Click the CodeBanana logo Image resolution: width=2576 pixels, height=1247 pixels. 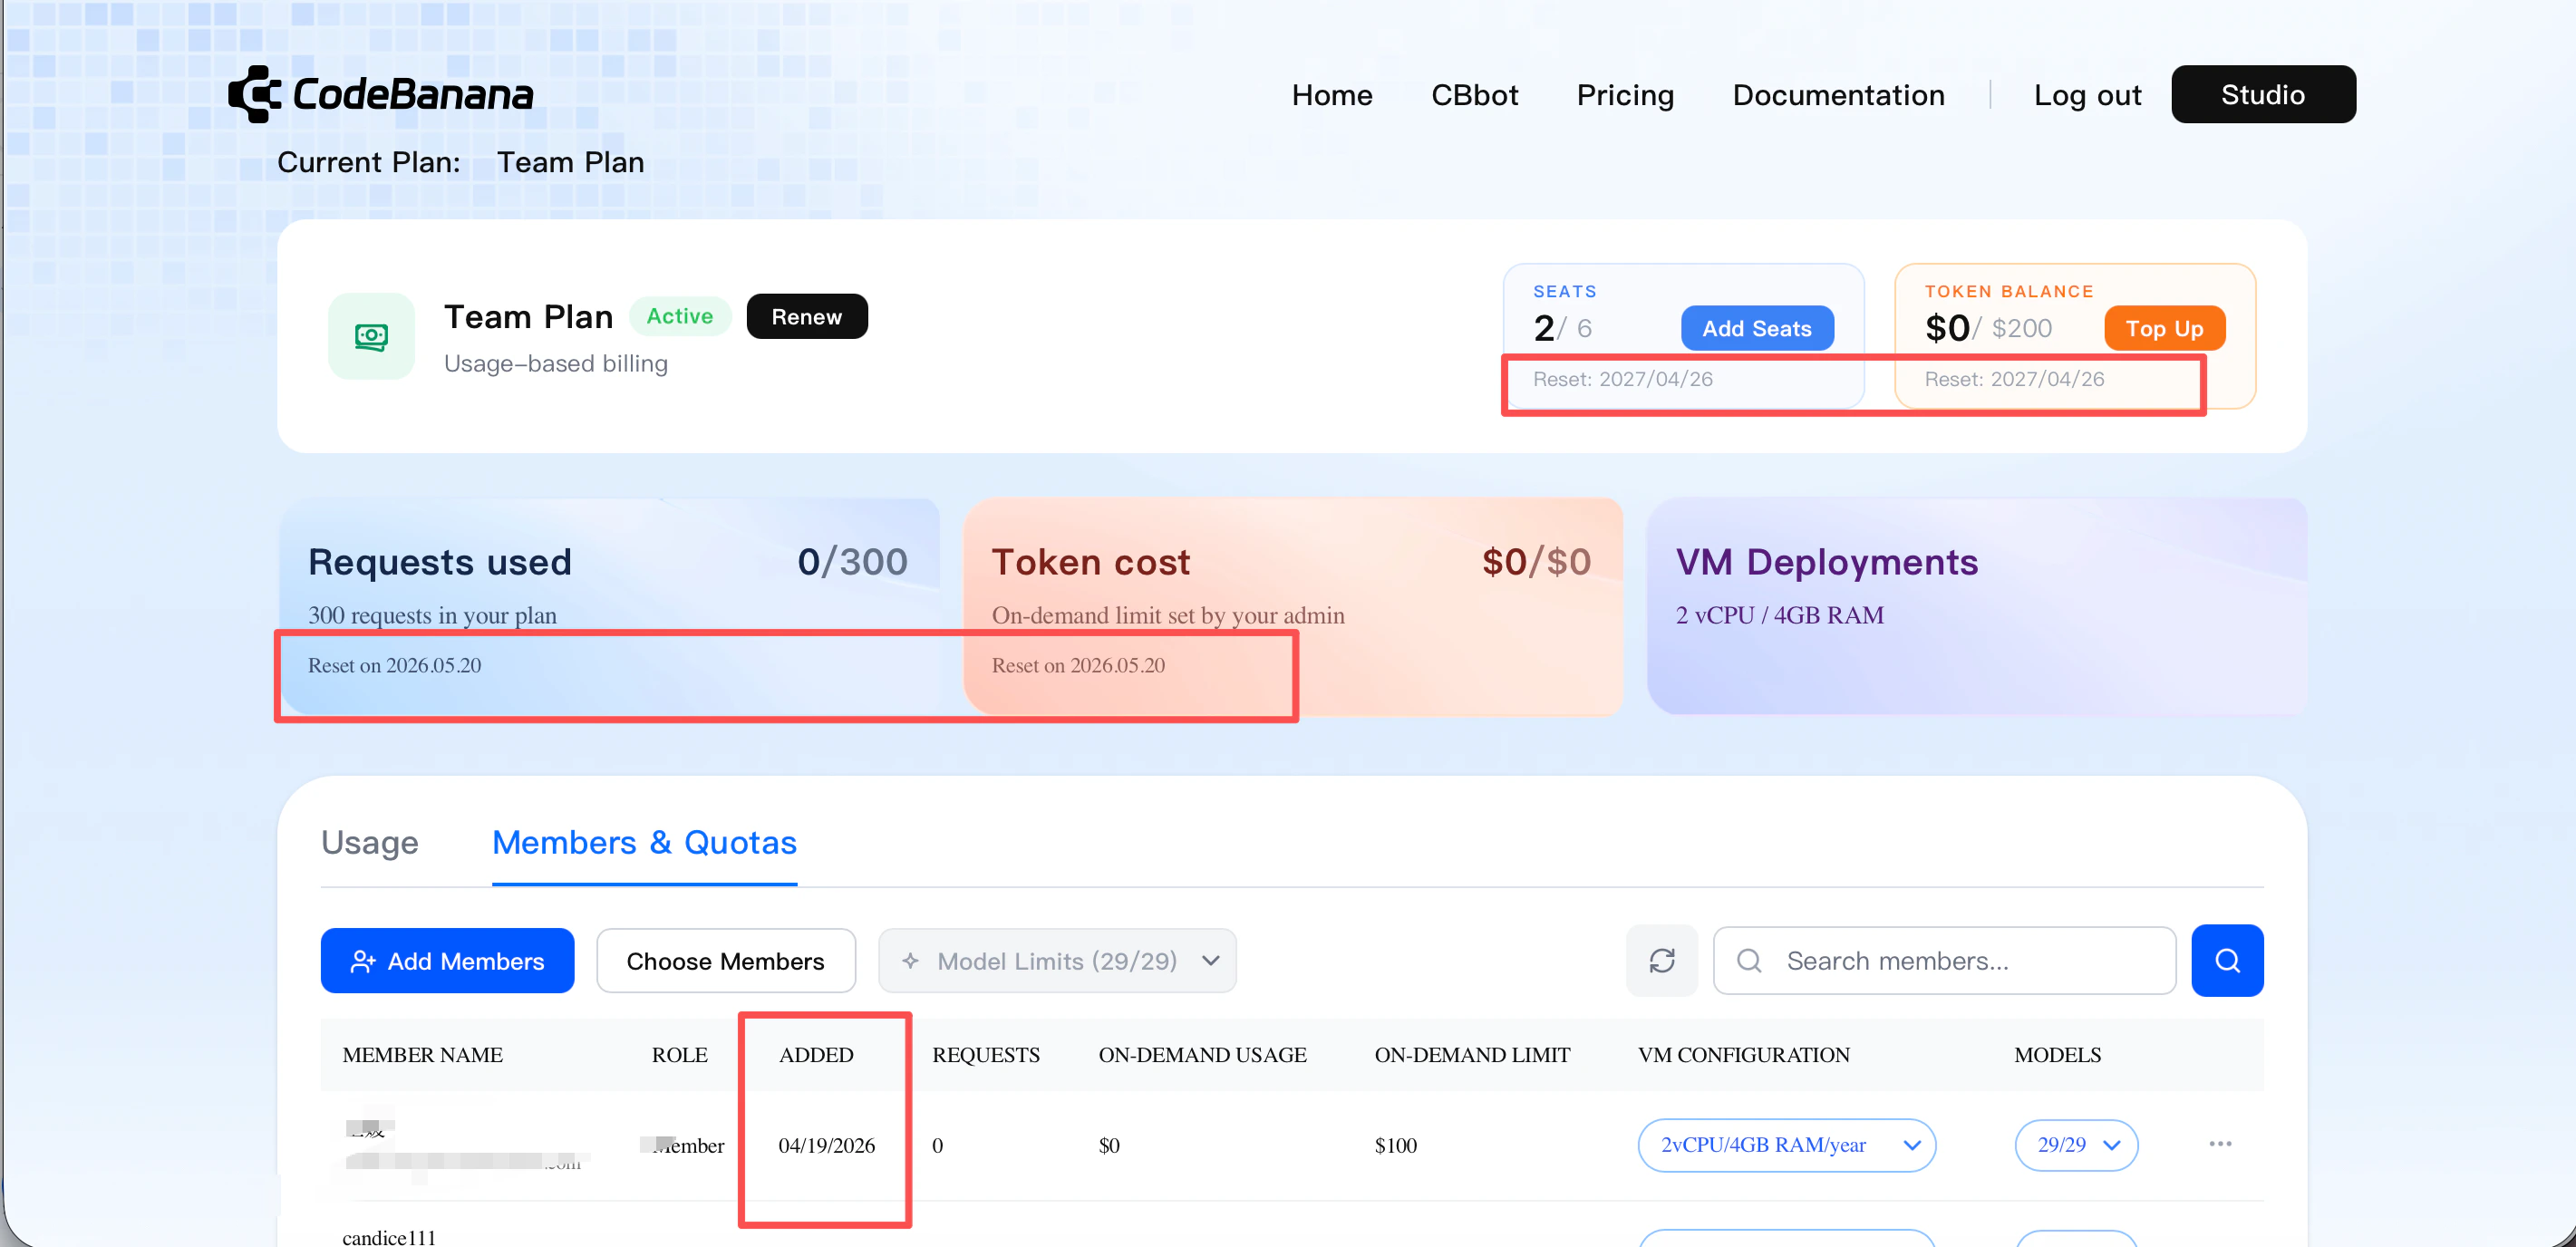pyautogui.click(x=381, y=94)
